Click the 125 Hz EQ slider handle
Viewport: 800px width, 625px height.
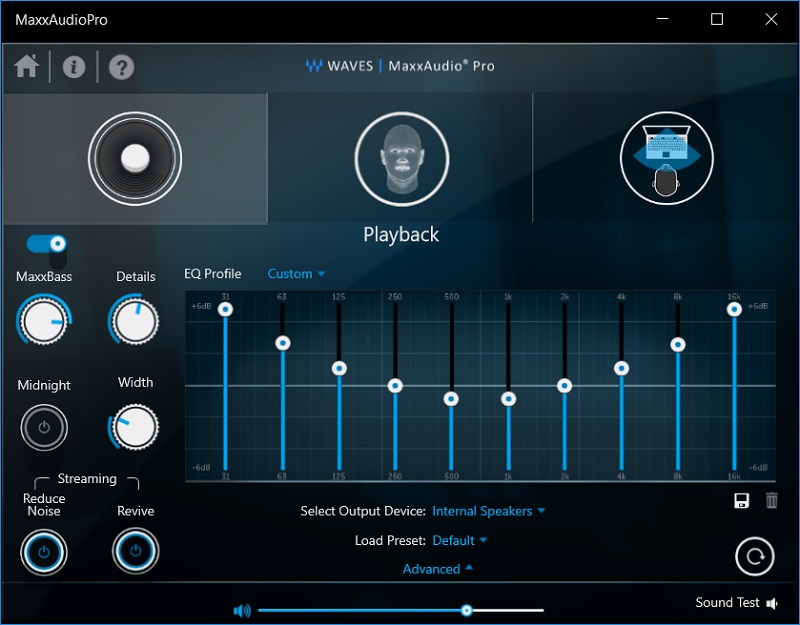339,368
